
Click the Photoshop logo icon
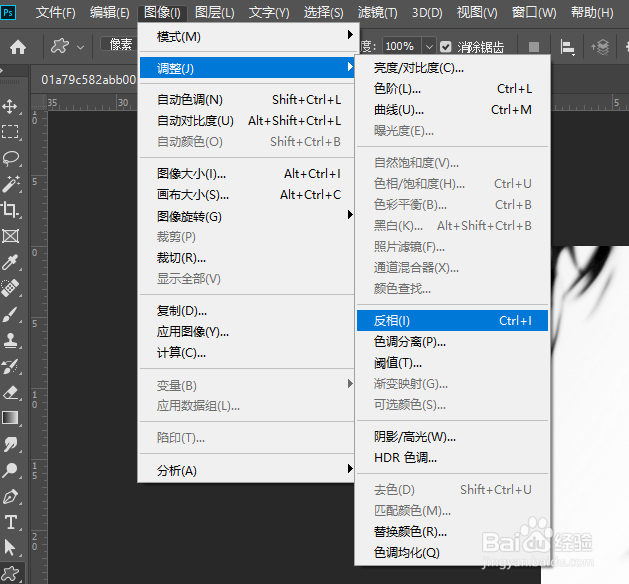[8, 12]
